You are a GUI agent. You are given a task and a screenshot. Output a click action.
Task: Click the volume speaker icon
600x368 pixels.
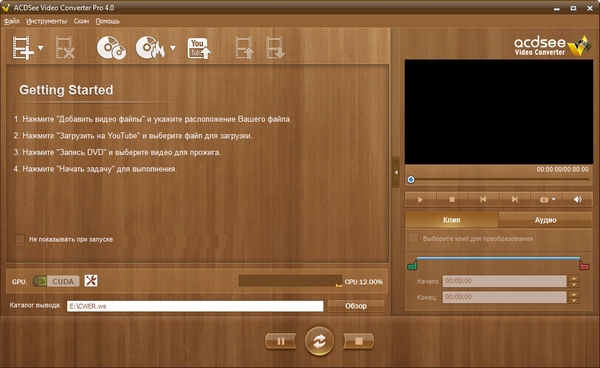pos(578,199)
